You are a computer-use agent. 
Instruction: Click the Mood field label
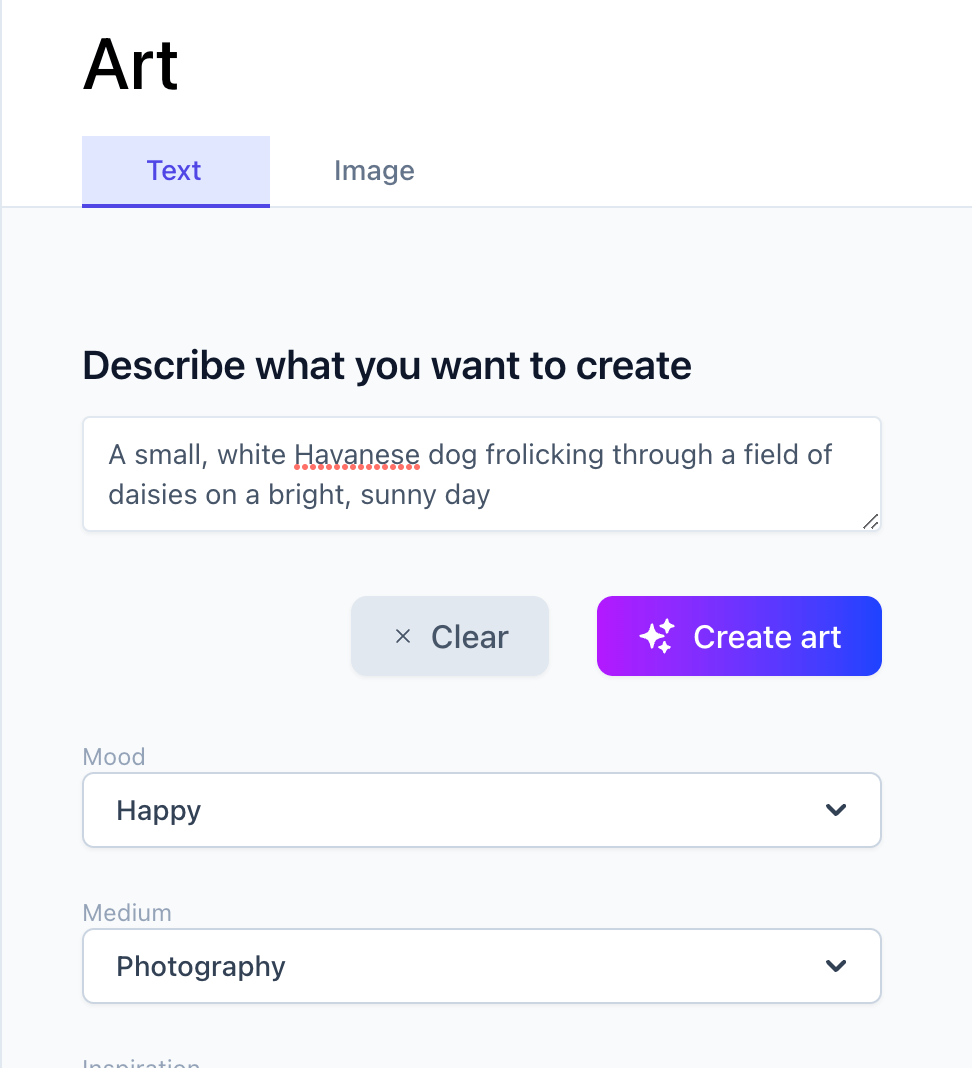[114, 757]
